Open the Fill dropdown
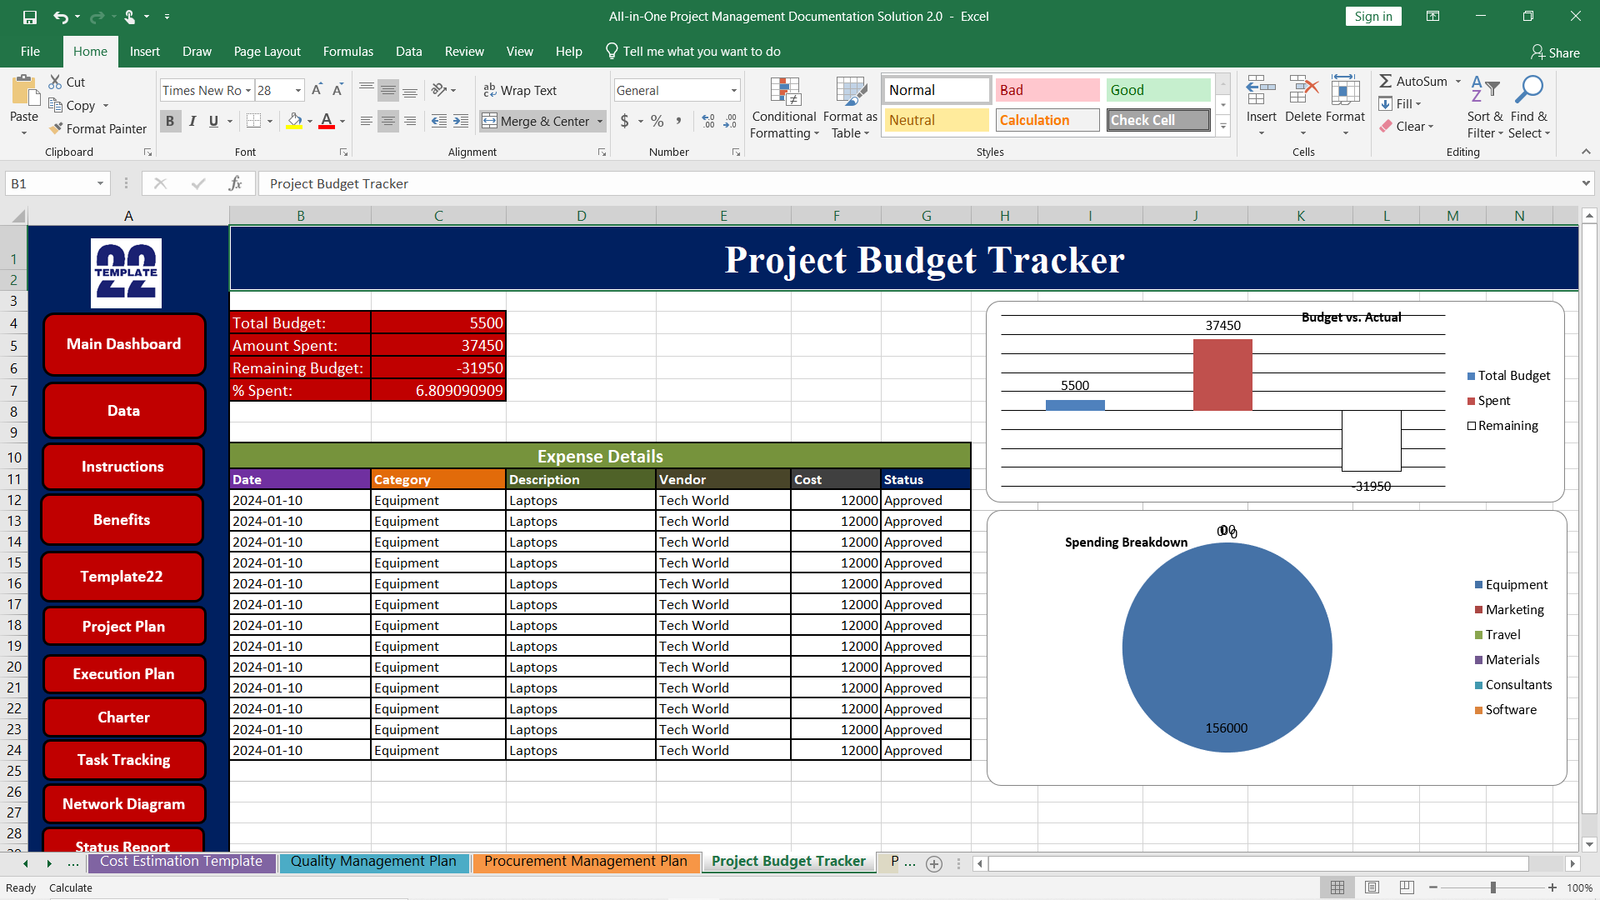This screenshot has height=900, width=1600. coord(1400,103)
